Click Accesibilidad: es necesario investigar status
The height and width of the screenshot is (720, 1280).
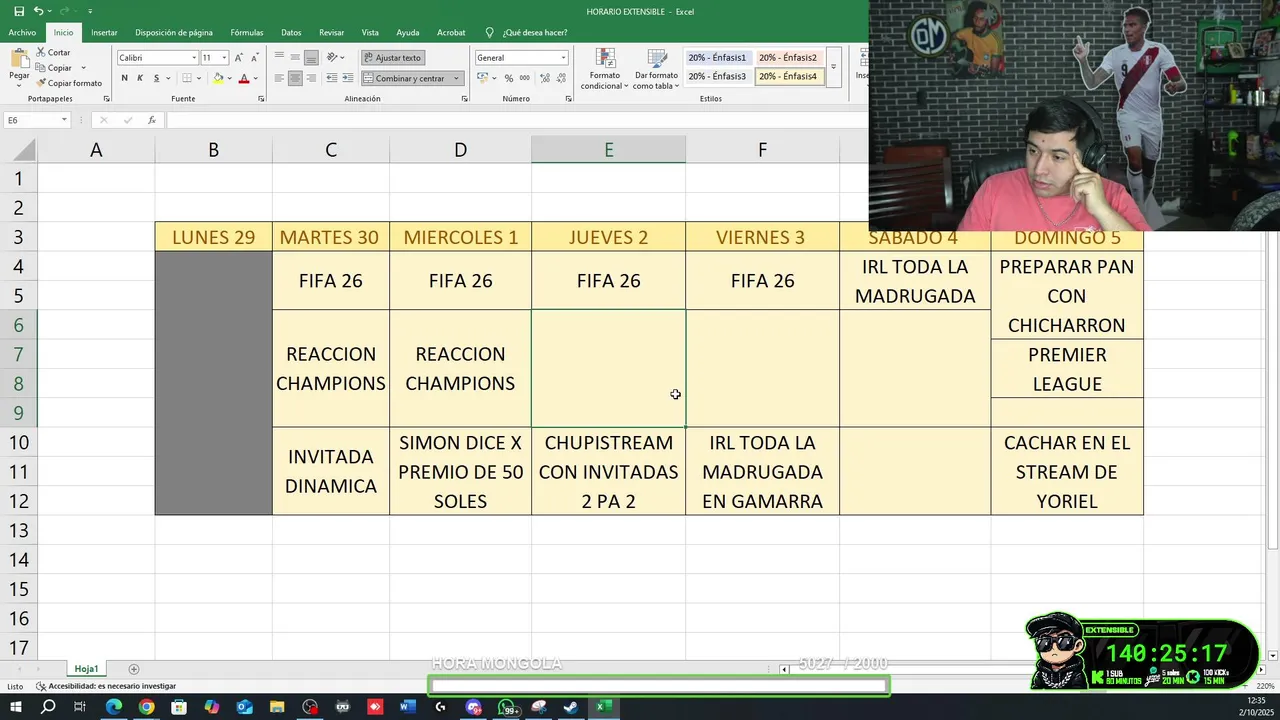click(106, 686)
